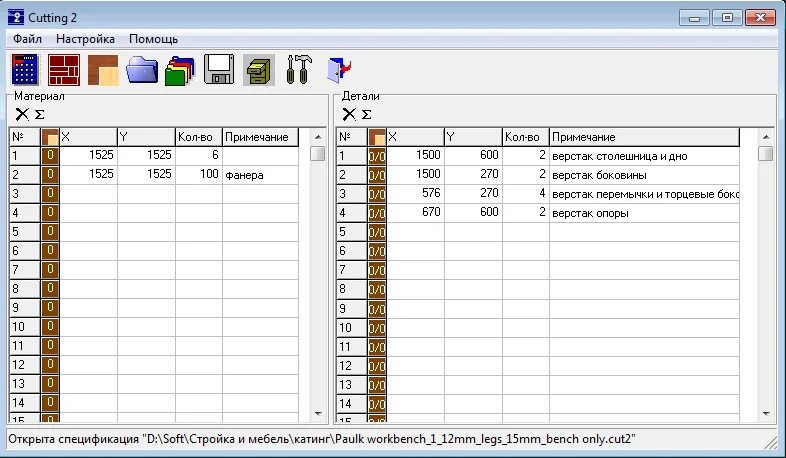The width and height of the screenshot is (786, 458).
Task: Maximize the Cutting 2 window
Action: tap(727, 18)
